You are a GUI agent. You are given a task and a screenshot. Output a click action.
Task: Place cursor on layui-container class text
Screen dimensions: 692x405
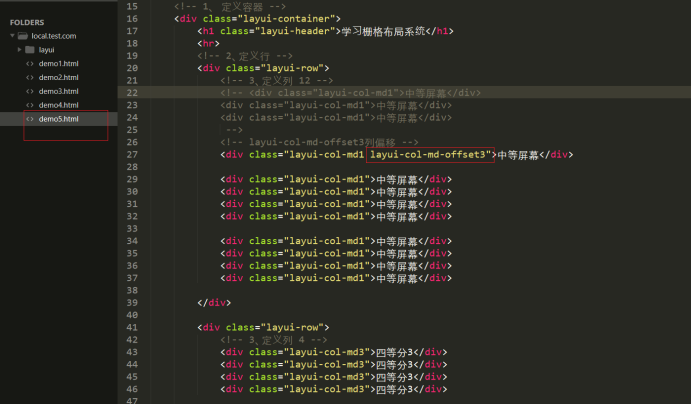click(x=289, y=19)
